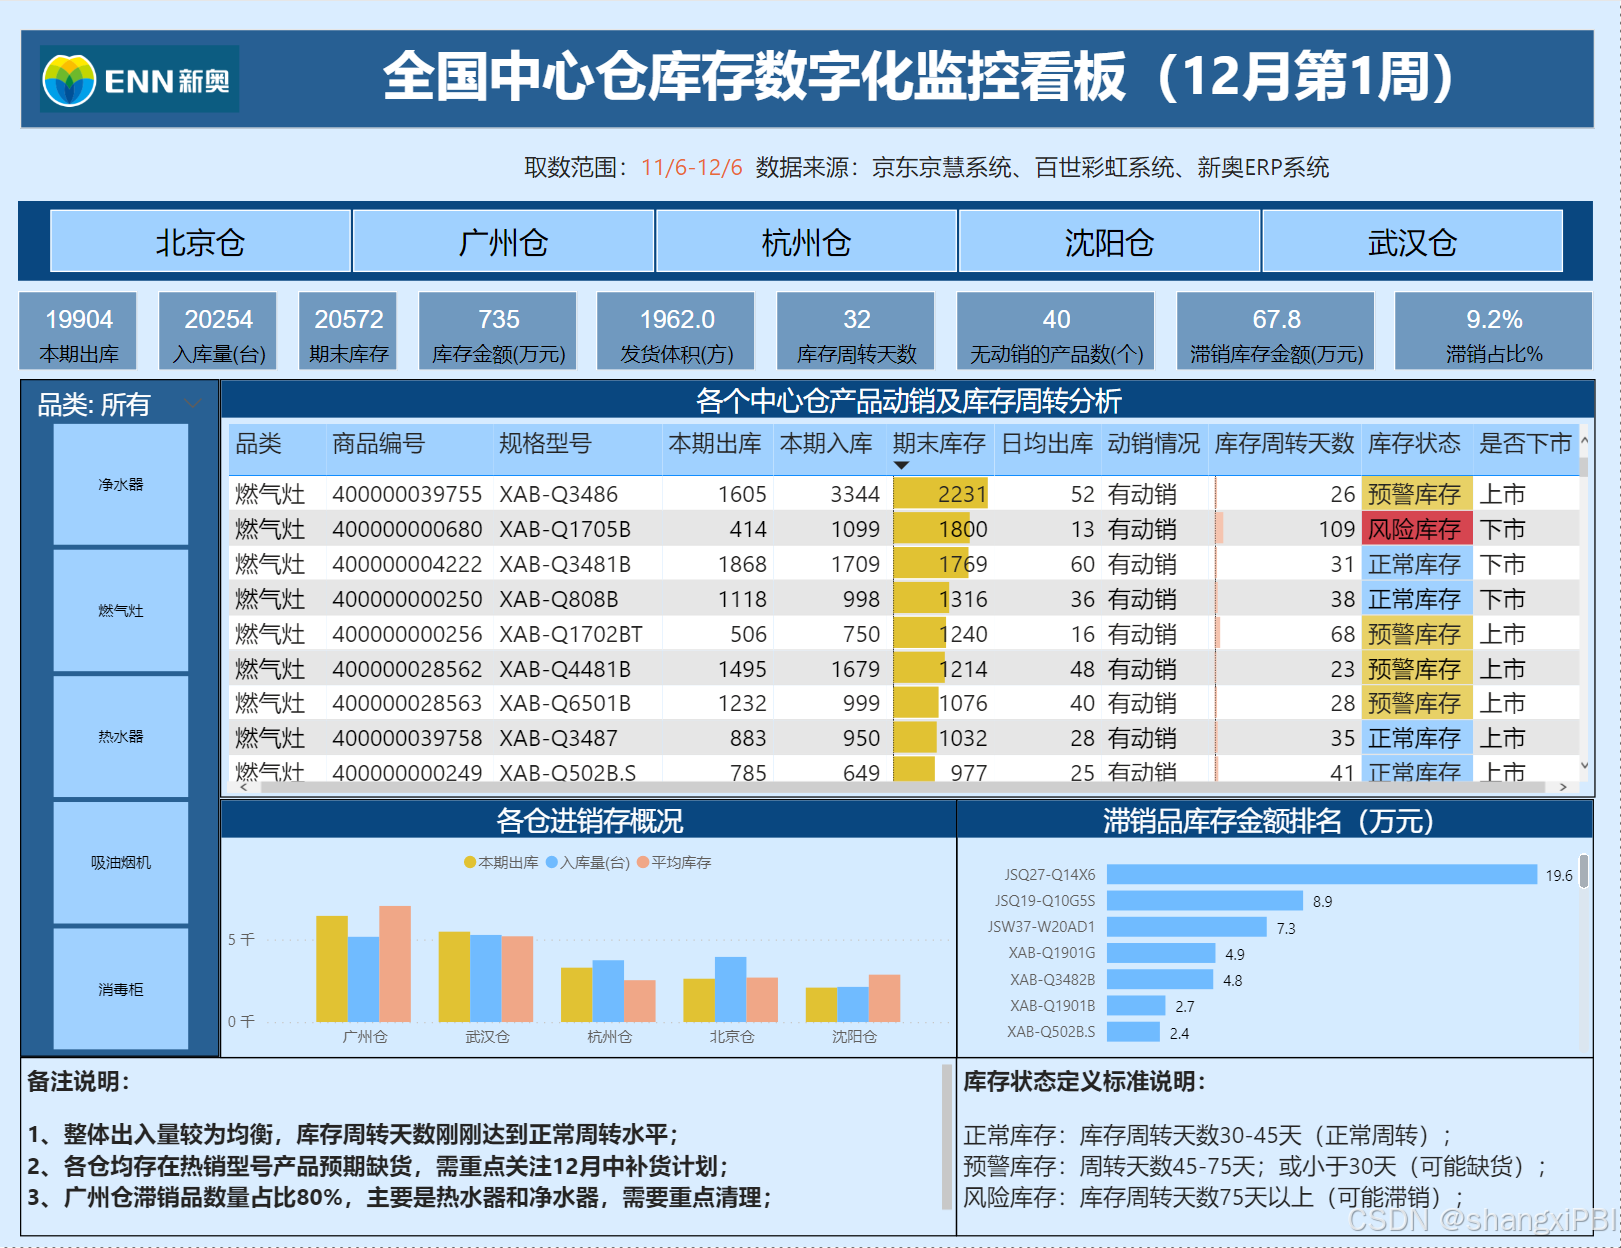The height and width of the screenshot is (1248, 1621).
Task: Click the 备注说明 panel scrollbar
Action: [x=947, y=1138]
